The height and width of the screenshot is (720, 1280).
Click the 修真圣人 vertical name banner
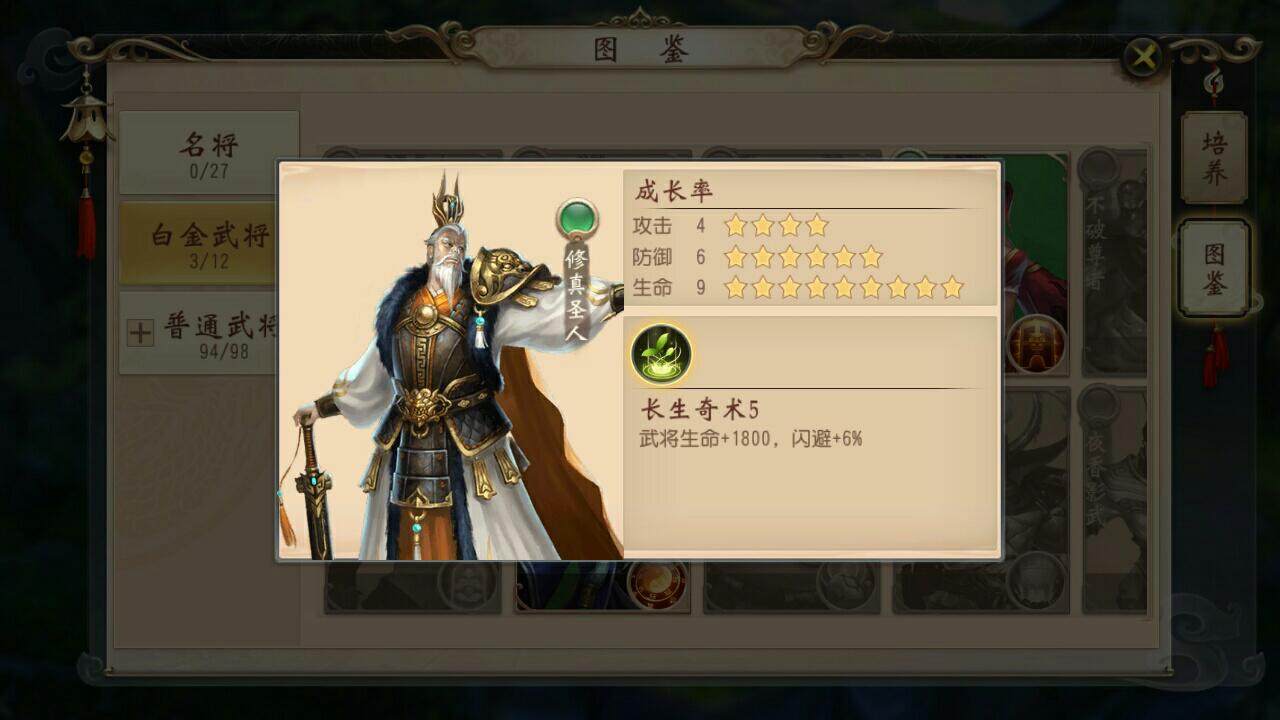point(577,291)
